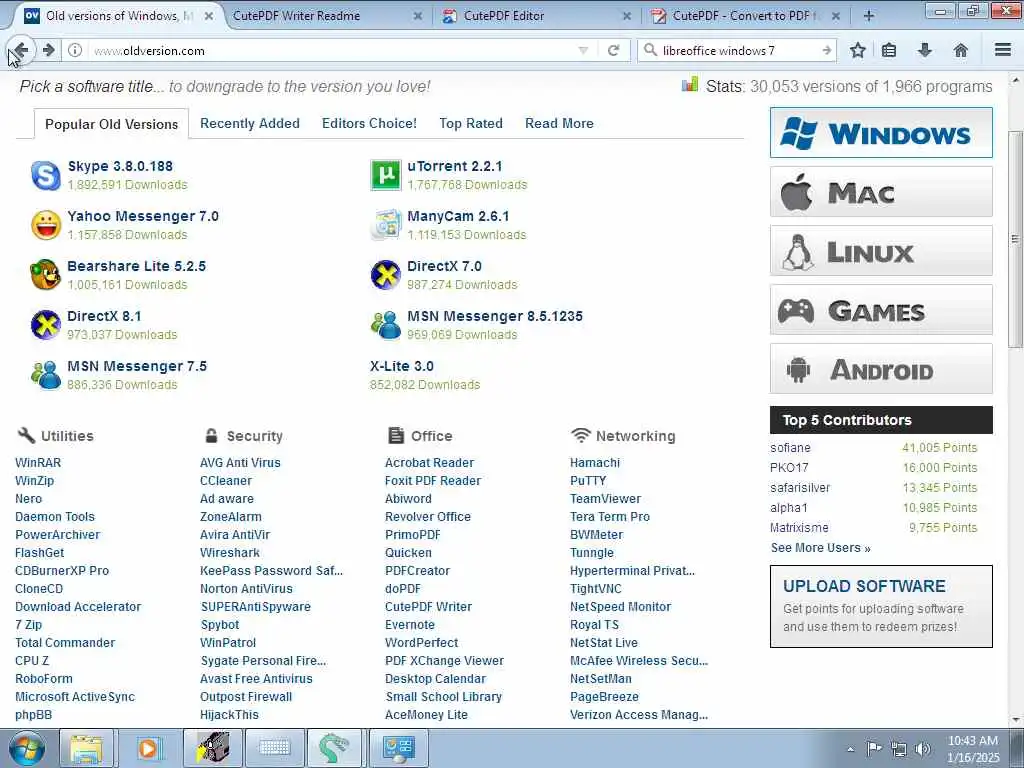Click the ManyCam icon
This screenshot has height=768, width=1024.
point(385,225)
